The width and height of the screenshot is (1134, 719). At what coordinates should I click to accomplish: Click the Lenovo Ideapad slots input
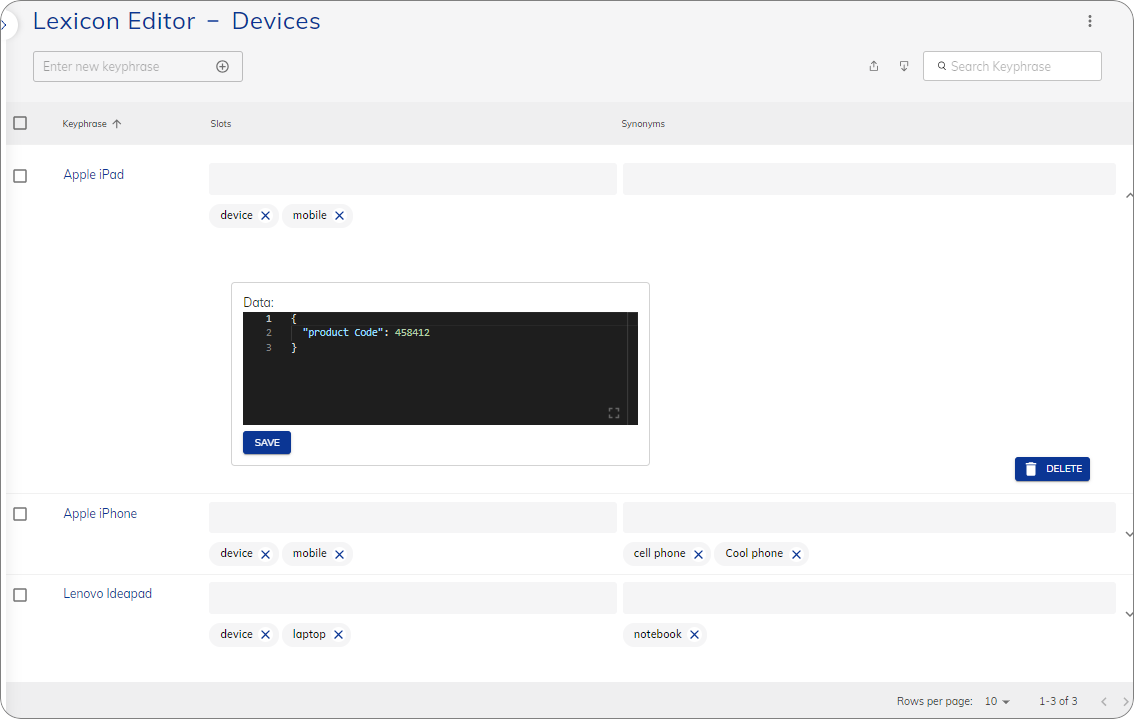pos(413,598)
